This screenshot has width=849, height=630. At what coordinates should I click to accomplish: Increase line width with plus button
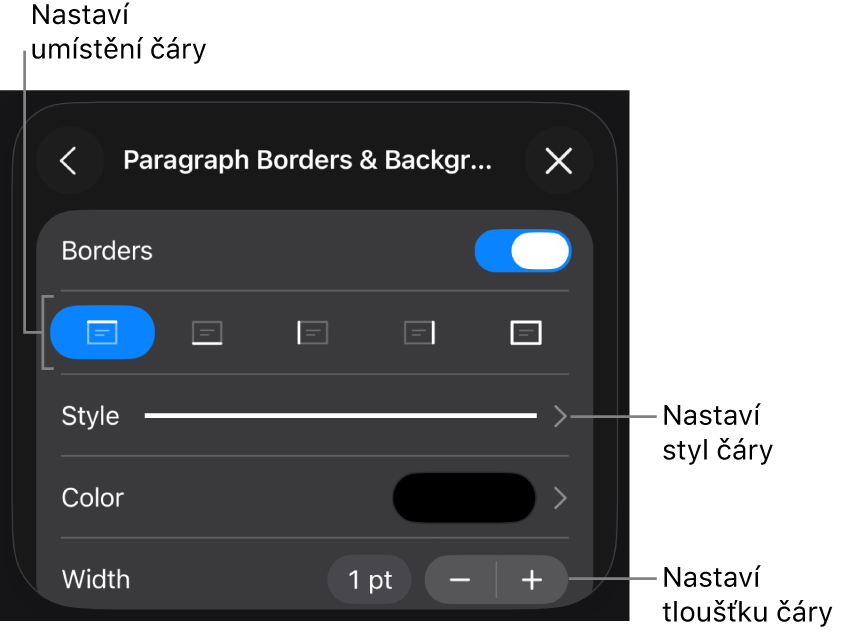532,580
